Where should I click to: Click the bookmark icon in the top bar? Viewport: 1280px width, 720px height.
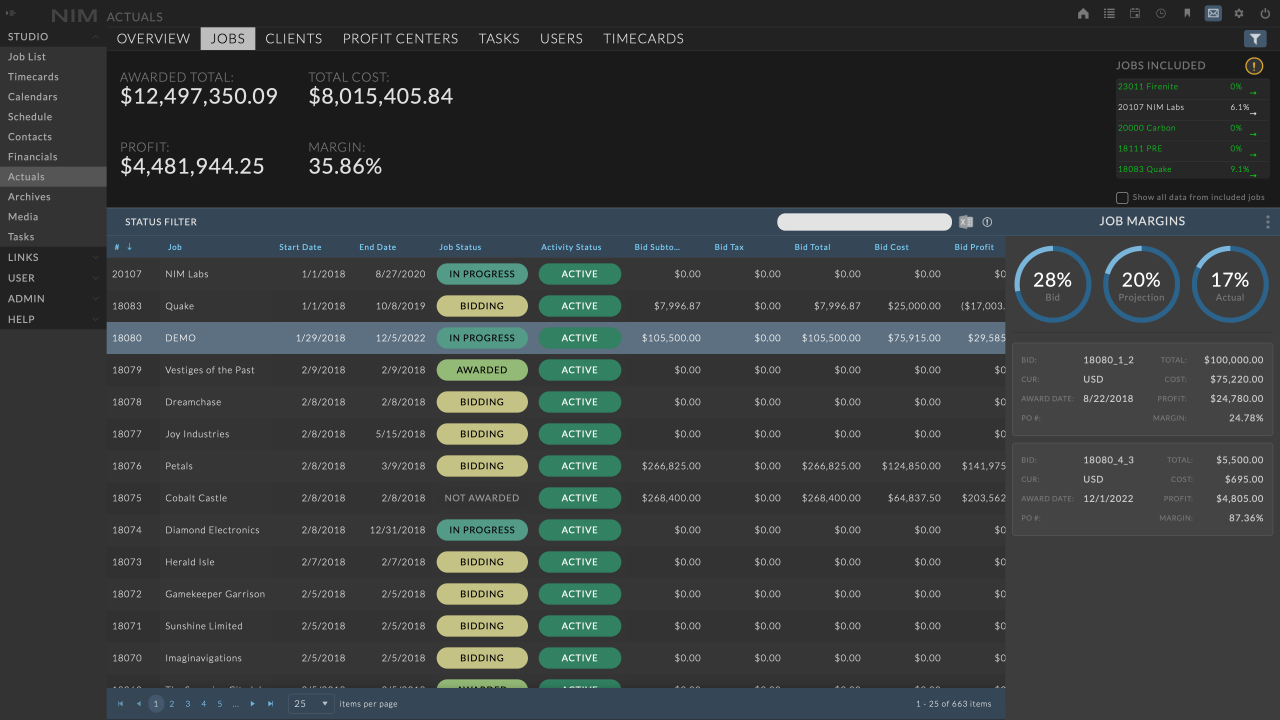tap(1187, 15)
